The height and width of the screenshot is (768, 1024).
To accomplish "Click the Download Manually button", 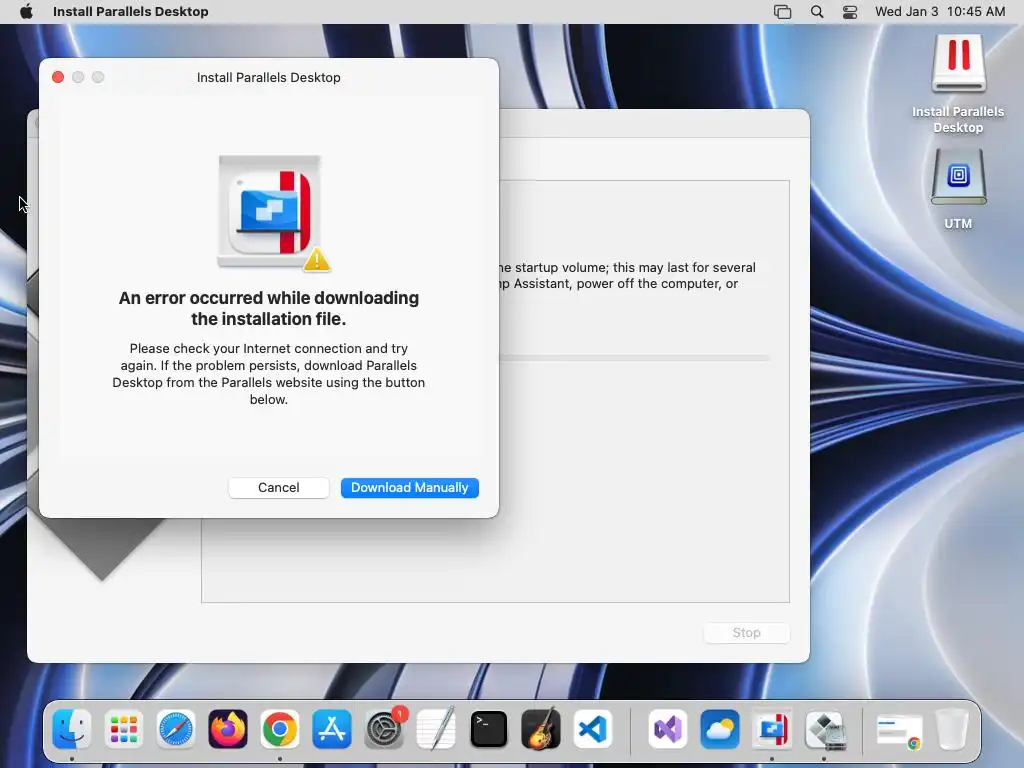I will coord(409,488).
